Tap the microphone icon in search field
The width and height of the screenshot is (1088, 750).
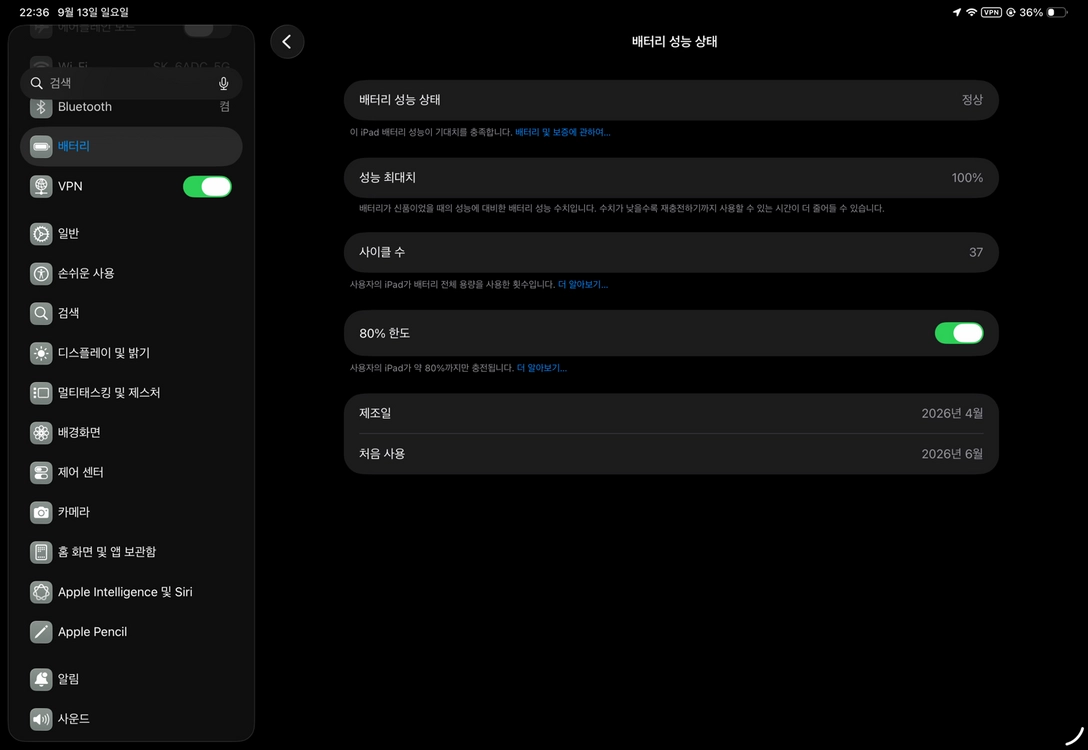(x=223, y=83)
